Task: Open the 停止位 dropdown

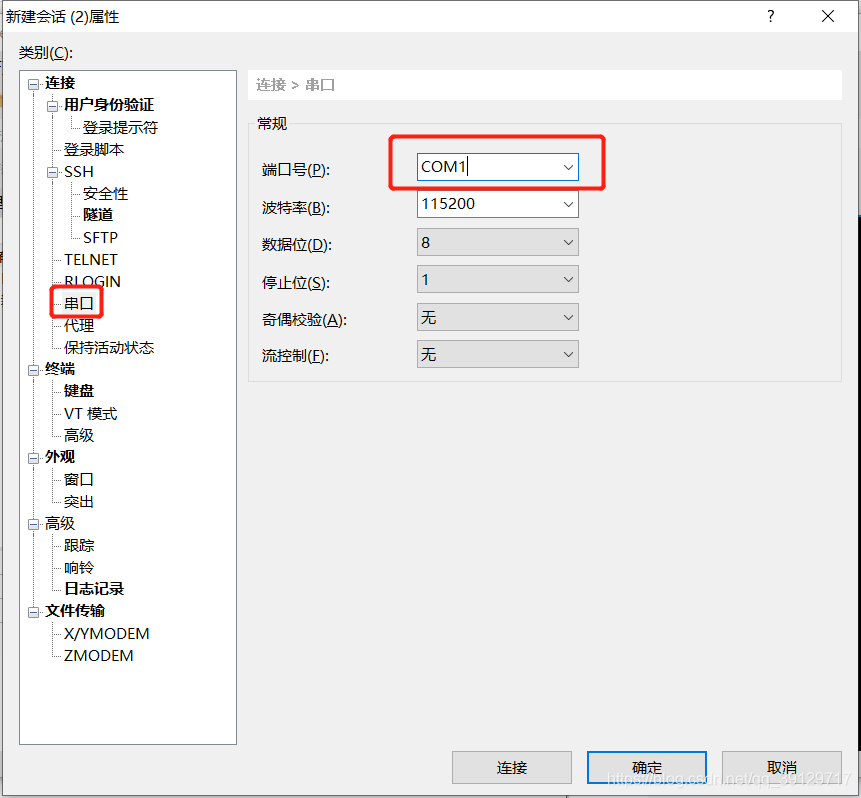Action: (568, 280)
